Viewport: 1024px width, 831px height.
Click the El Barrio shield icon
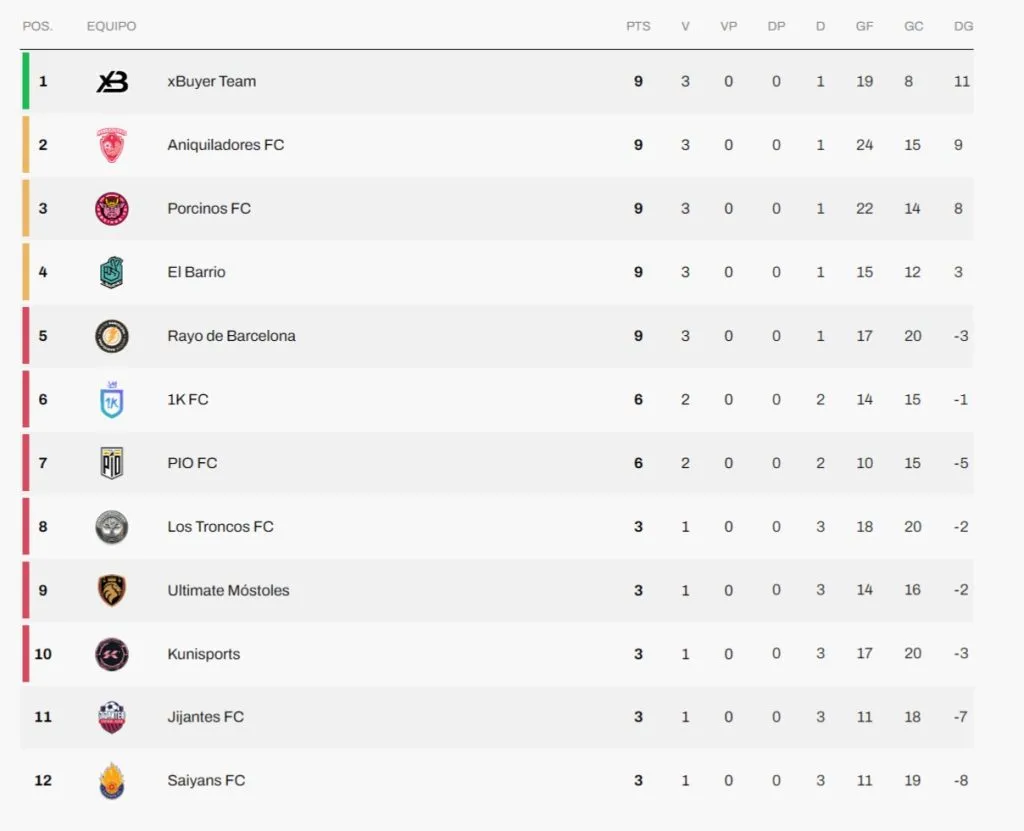pos(111,272)
